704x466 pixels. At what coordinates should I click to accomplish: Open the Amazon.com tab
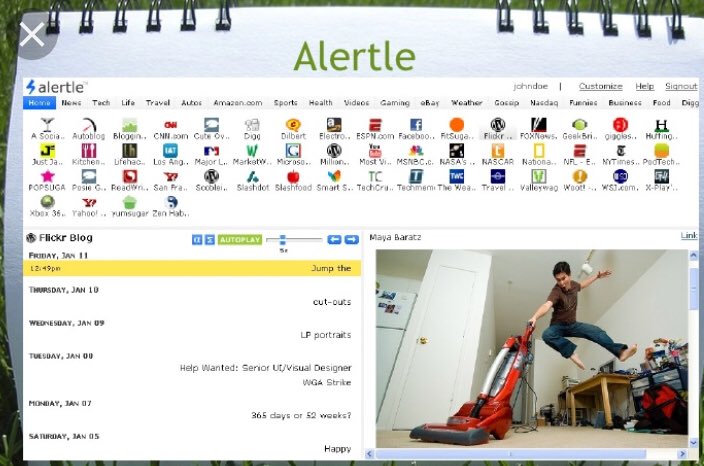(x=238, y=103)
